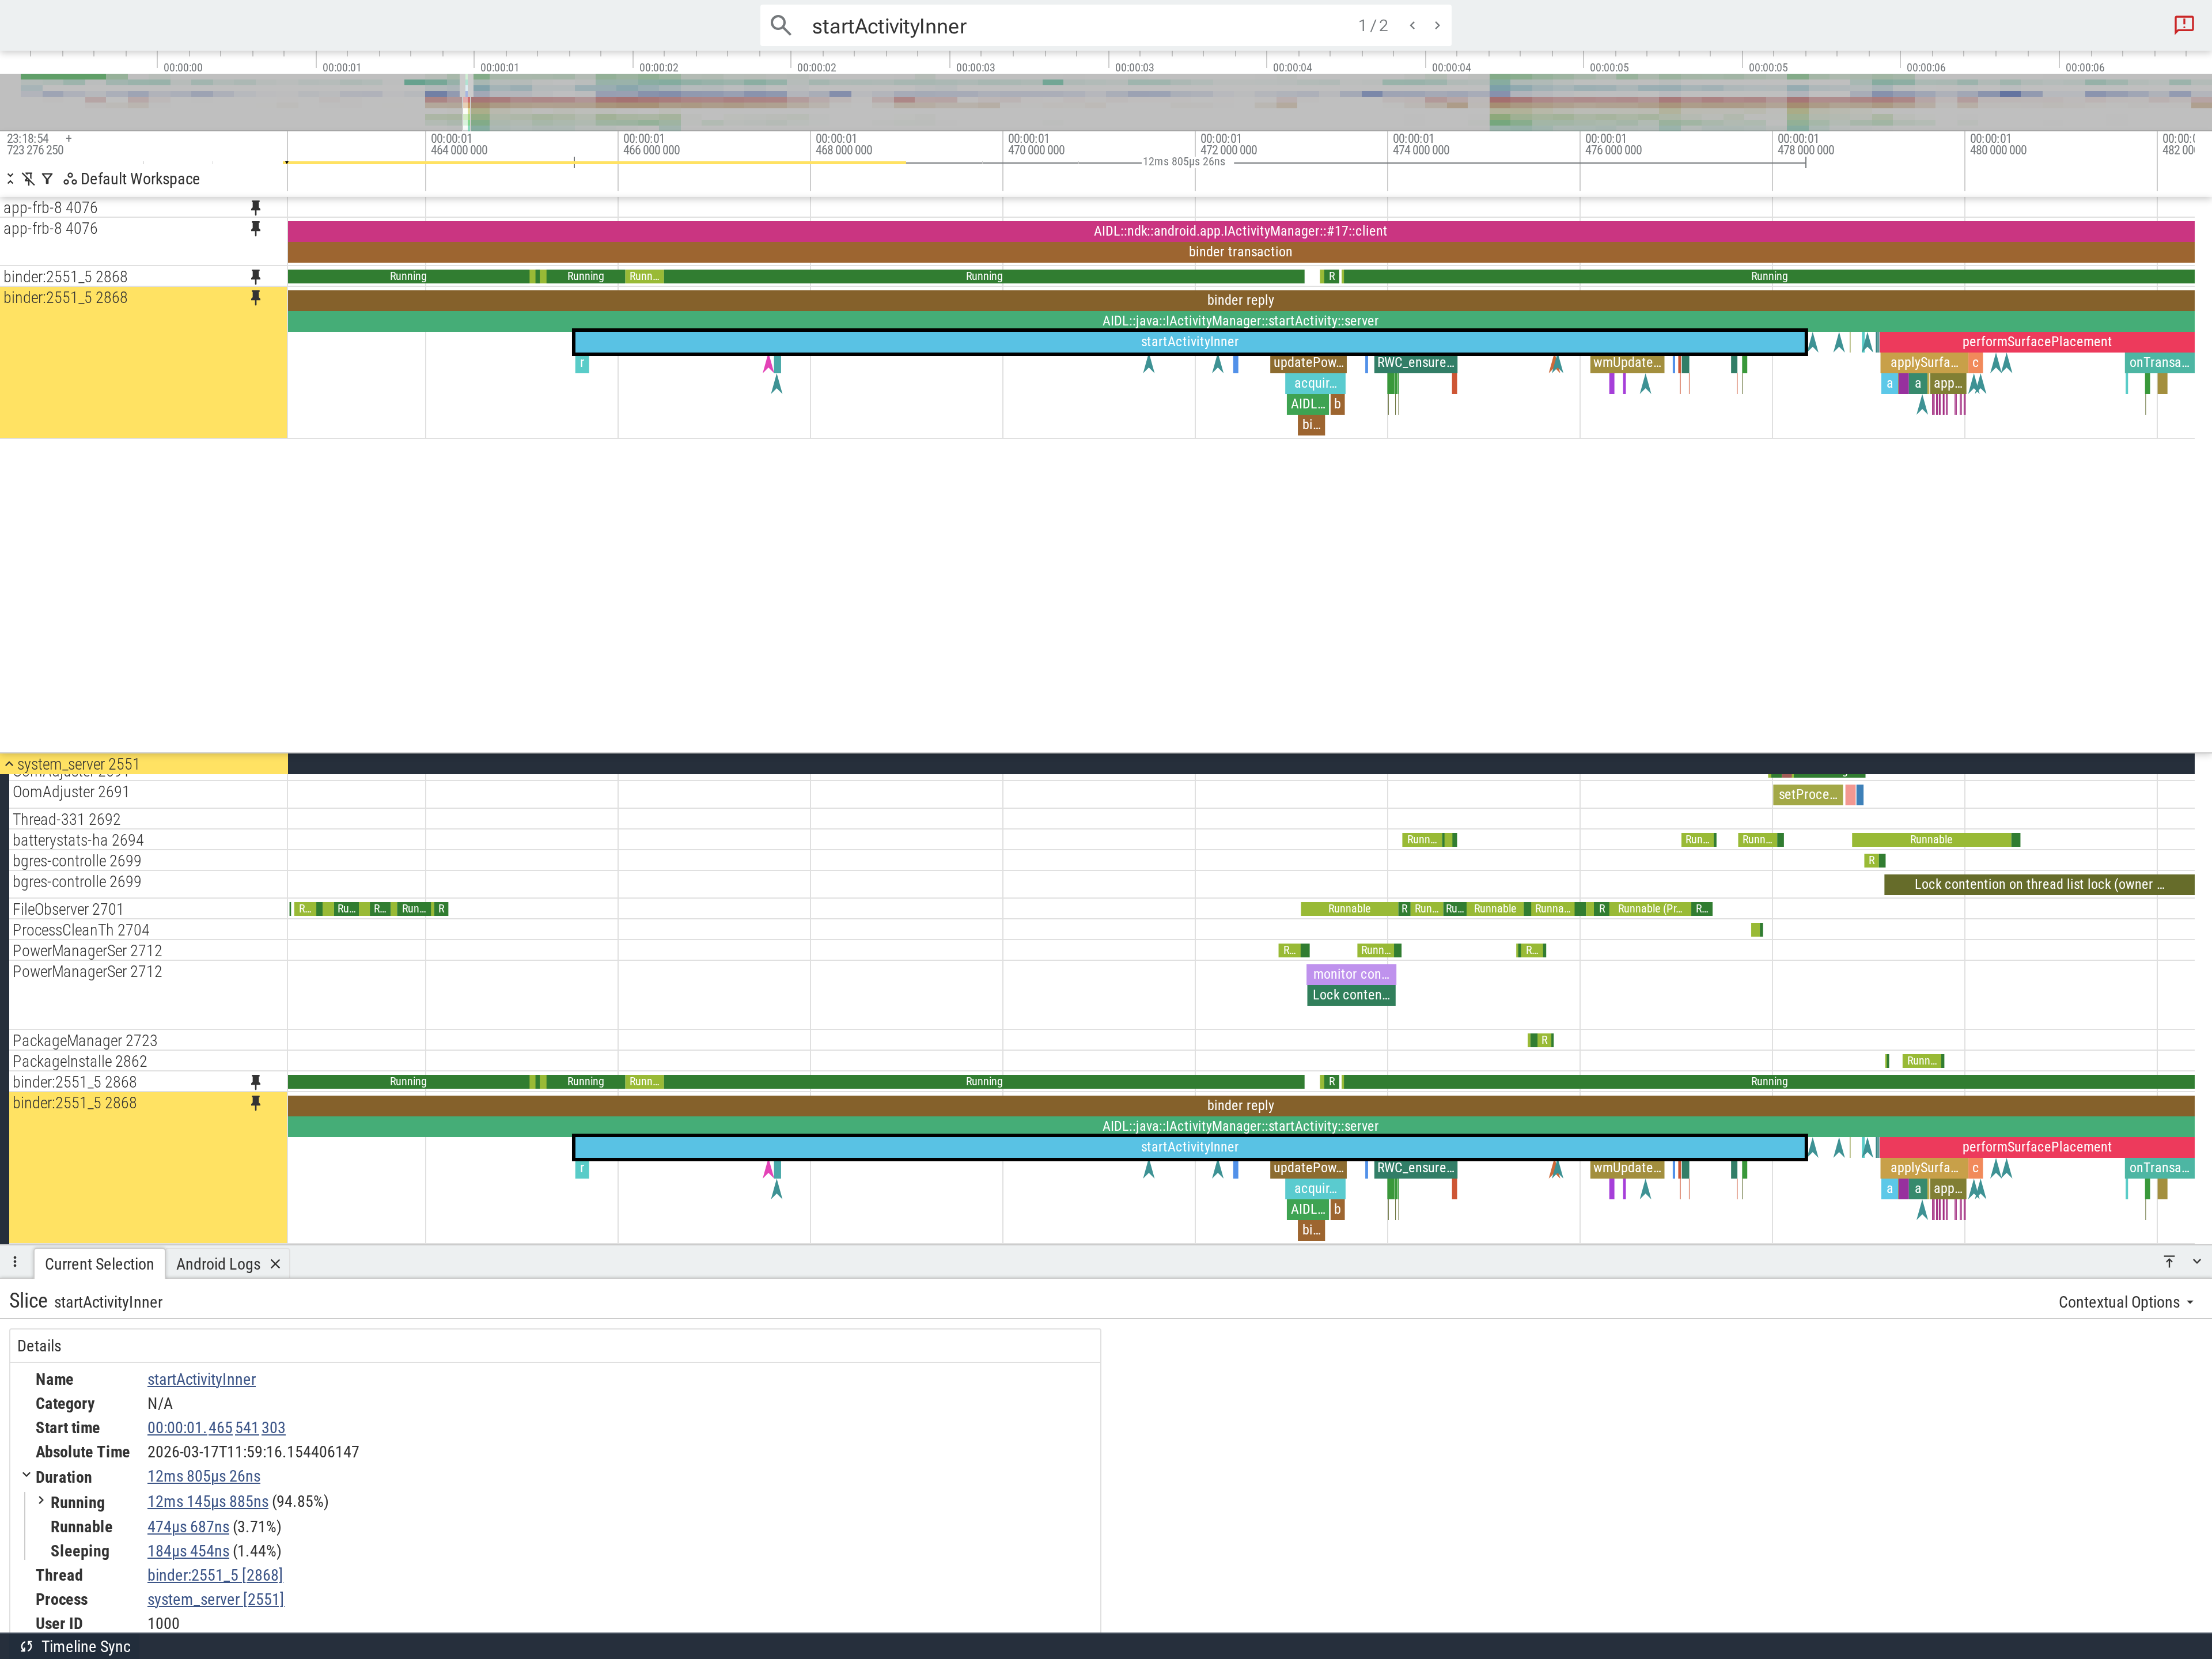
Task: Open the bottom drawer three-dot menu
Action: 15,1262
